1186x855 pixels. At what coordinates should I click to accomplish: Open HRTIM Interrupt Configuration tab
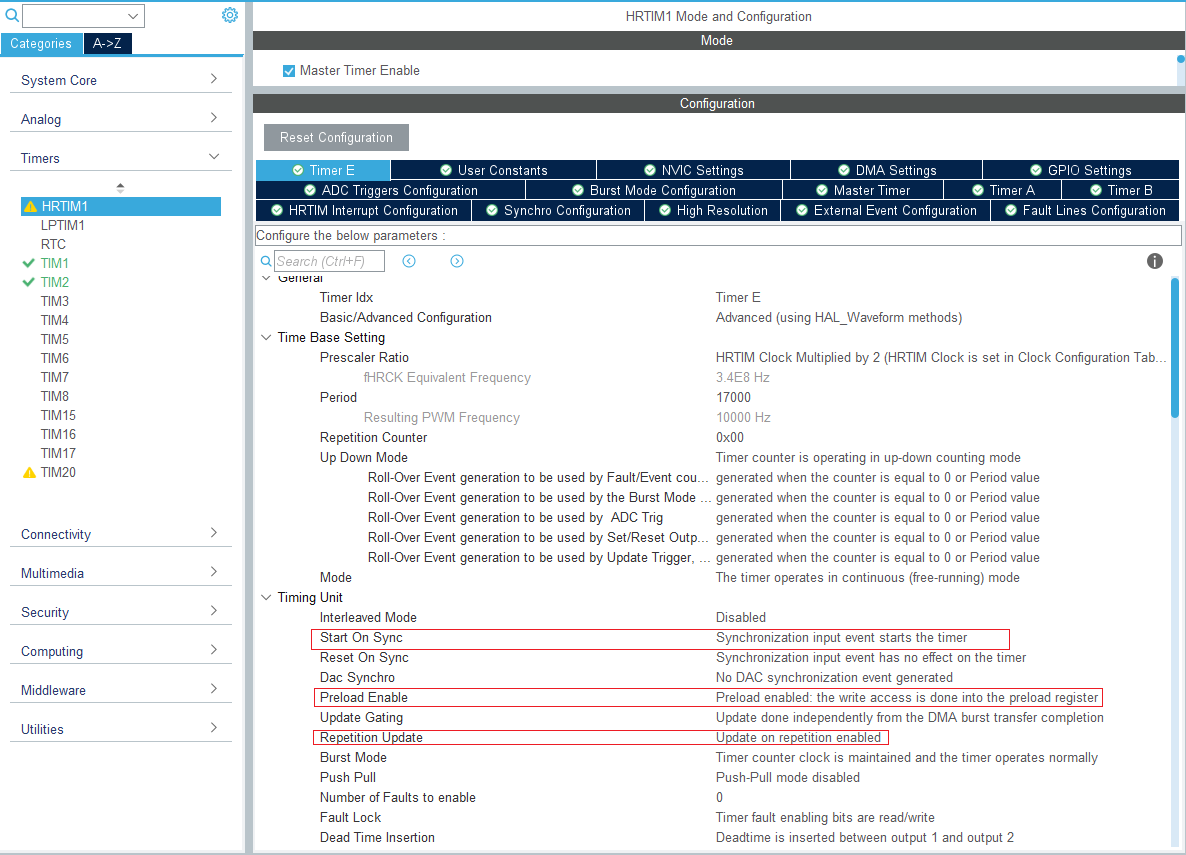[x=364, y=210]
